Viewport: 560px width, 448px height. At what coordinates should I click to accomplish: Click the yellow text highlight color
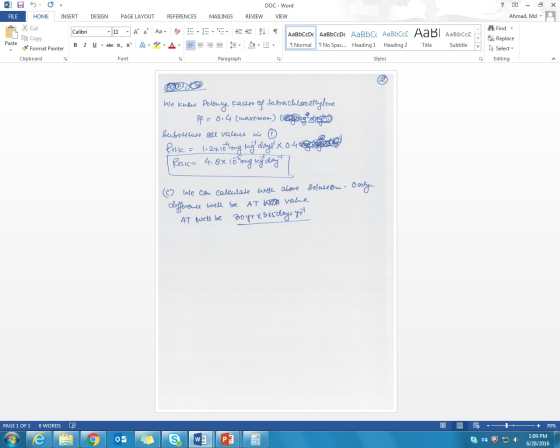[x=157, y=45]
